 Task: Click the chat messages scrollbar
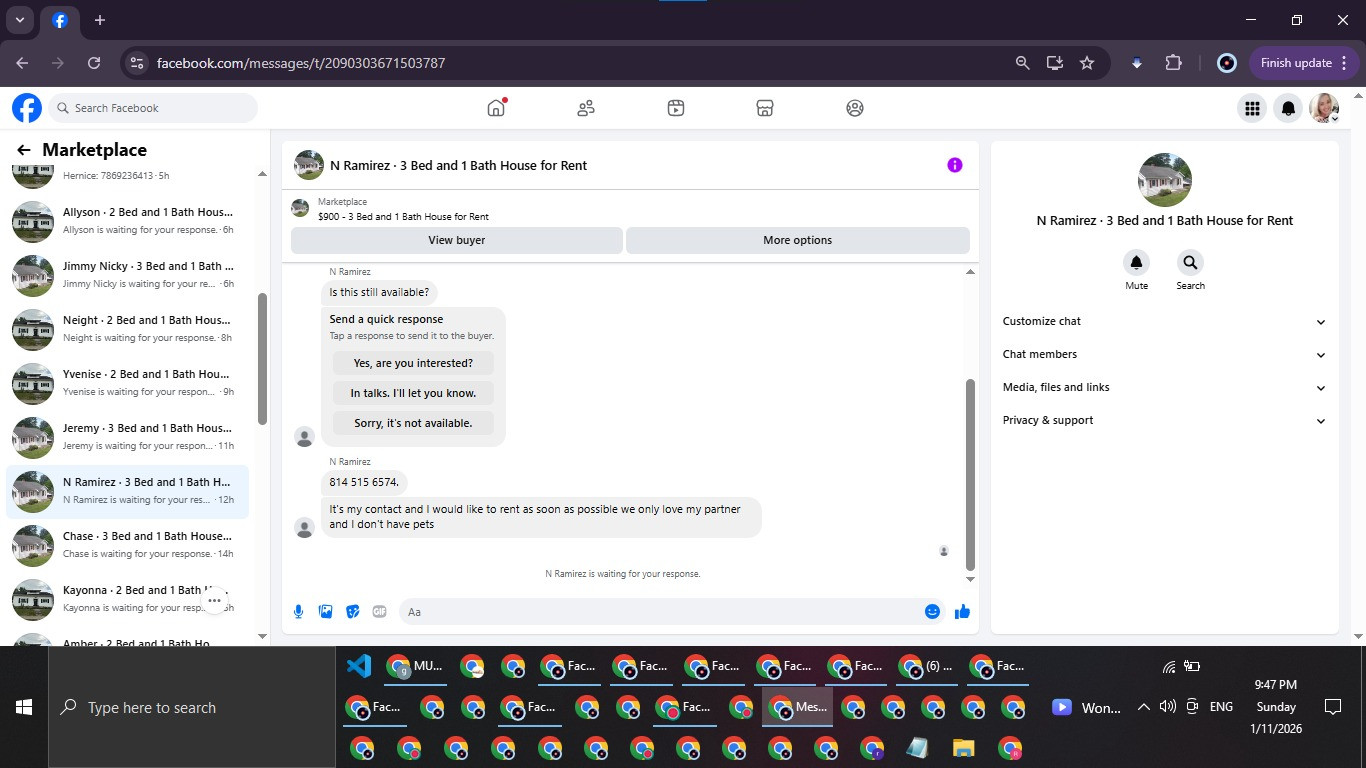(x=970, y=474)
